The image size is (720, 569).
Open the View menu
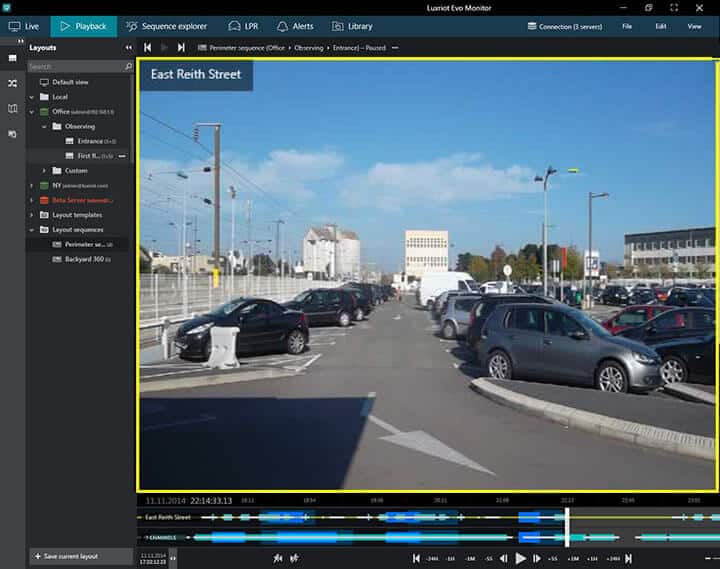click(x=694, y=26)
